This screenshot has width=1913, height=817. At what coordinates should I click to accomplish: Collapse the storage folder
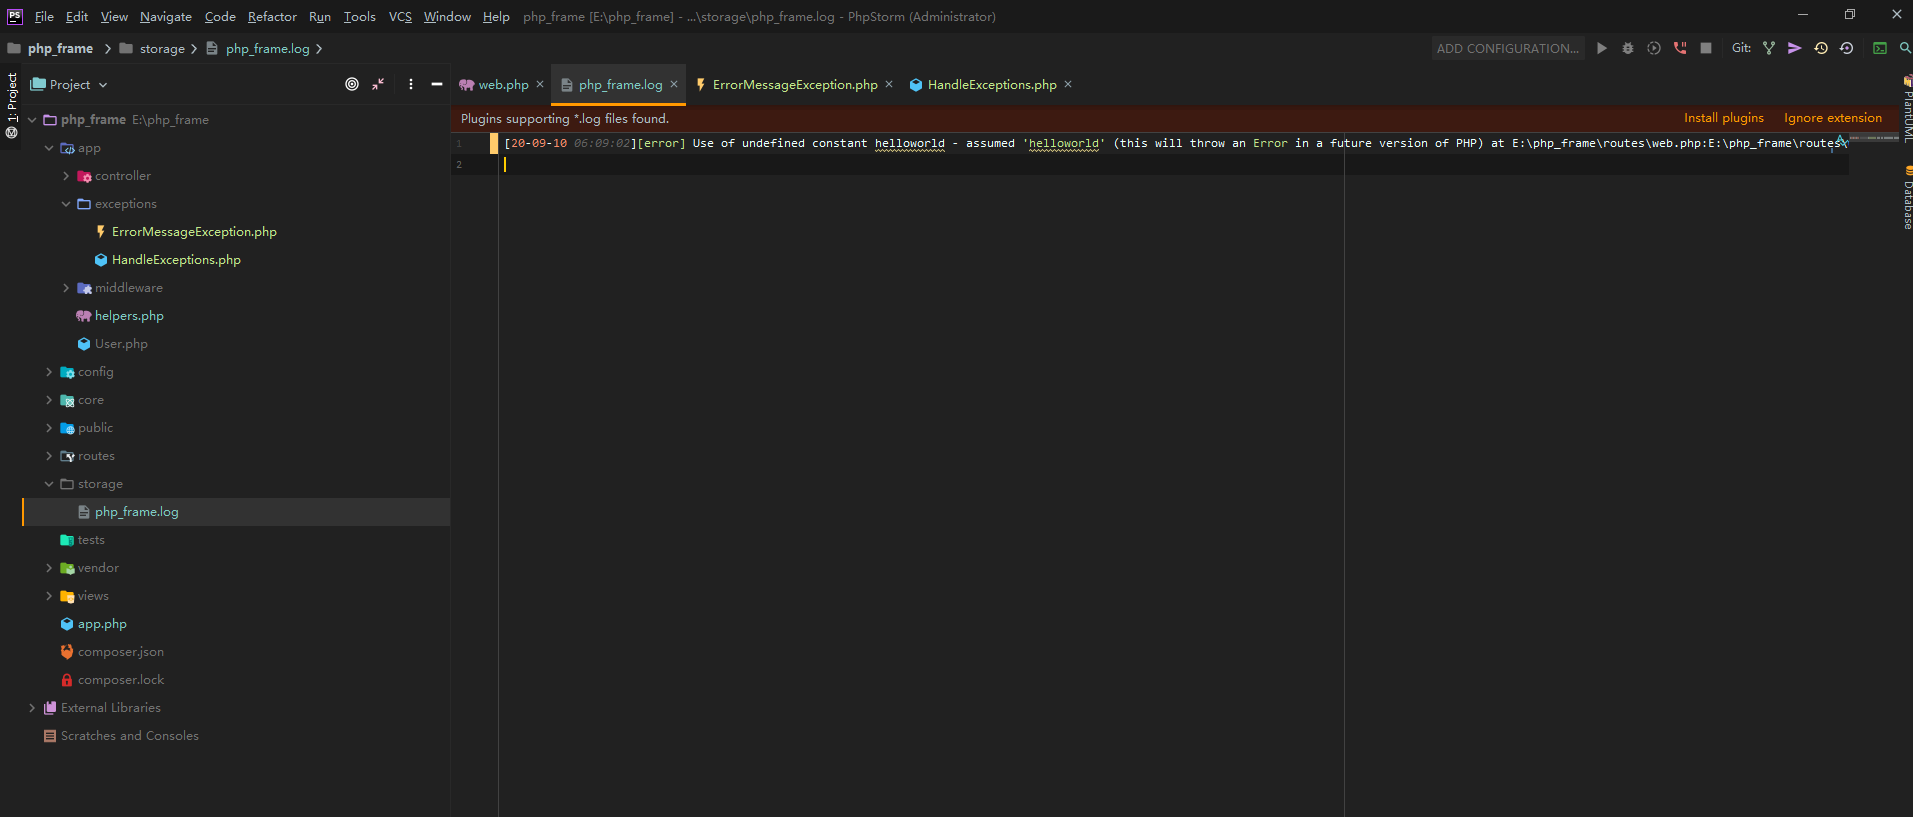pyautogui.click(x=49, y=484)
